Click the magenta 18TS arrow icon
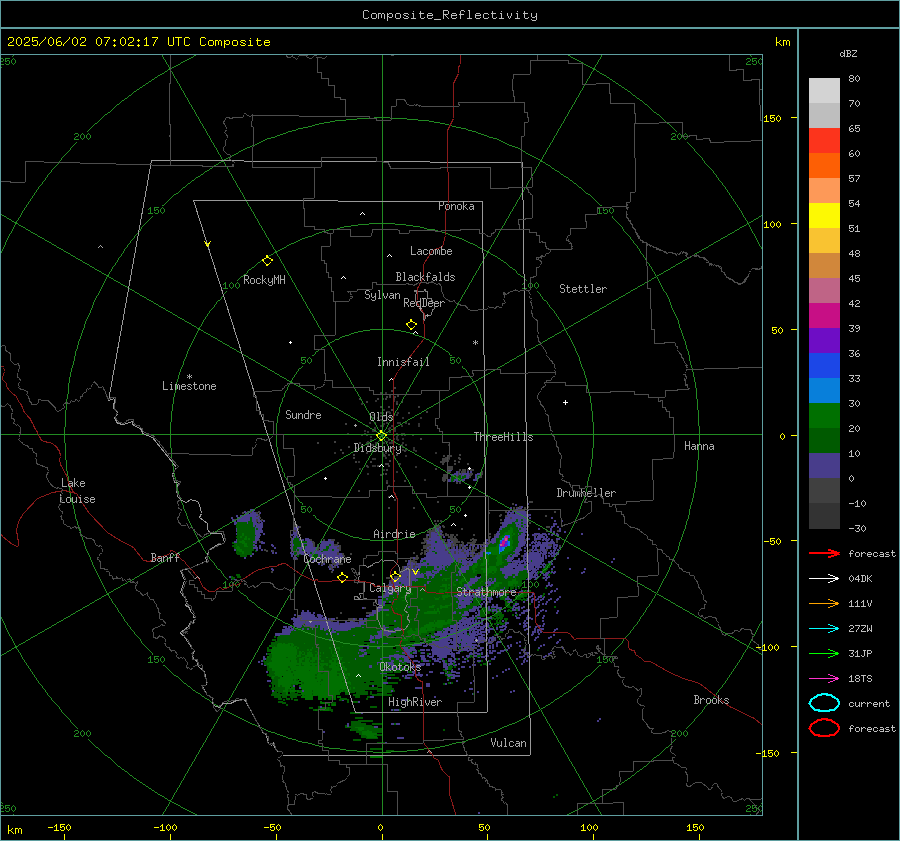This screenshot has width=900, height=841. pyautogui.click(x=824, y=679)
